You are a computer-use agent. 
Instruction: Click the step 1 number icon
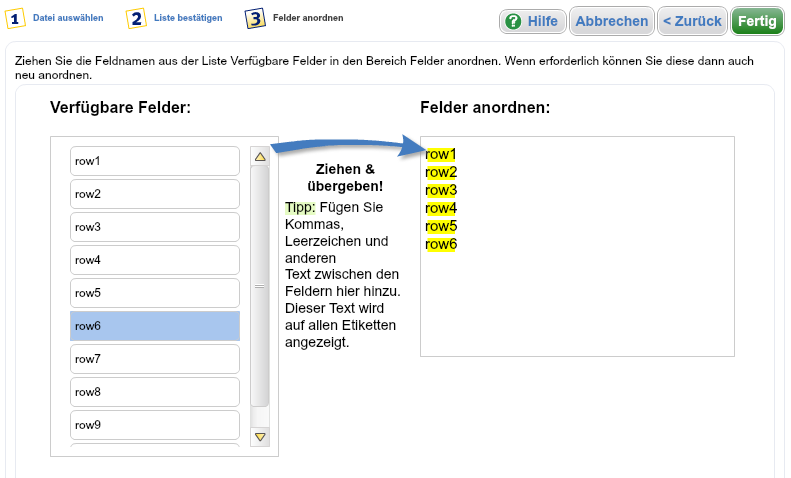pyautogui.click(x=16, y=18)
